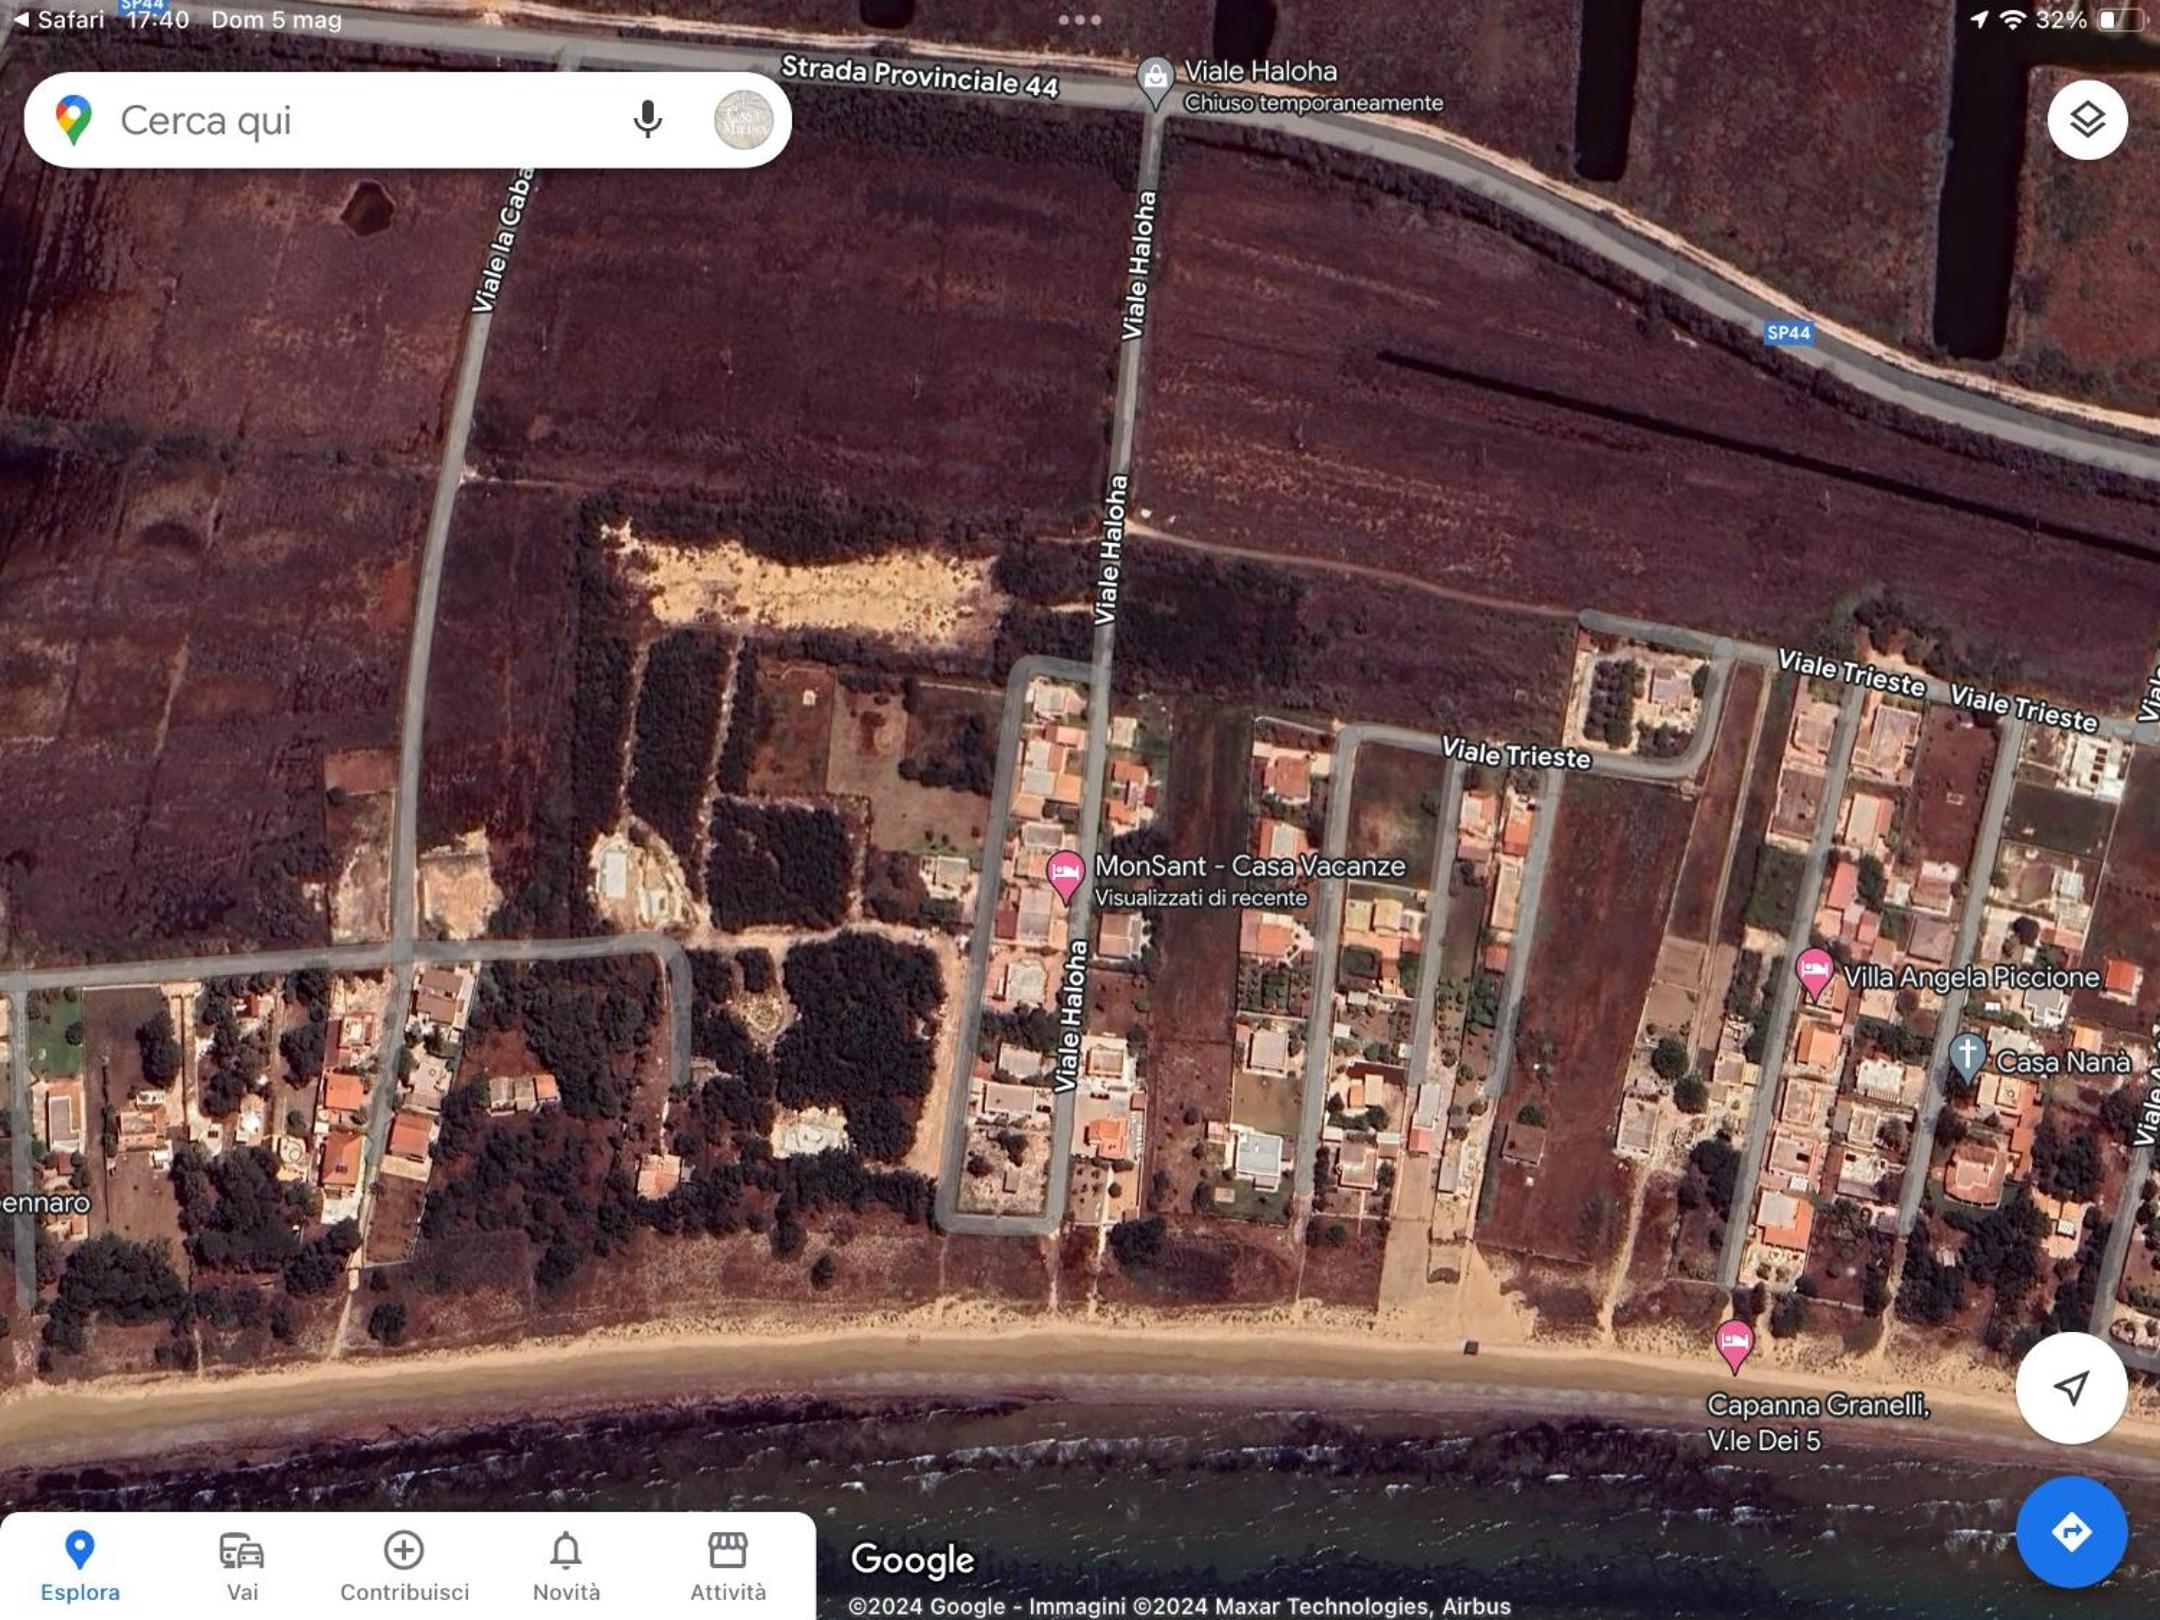Center map on my location arrow button
2160x1620 pixels.
pyautogui.click(x=2071, y=1387)
